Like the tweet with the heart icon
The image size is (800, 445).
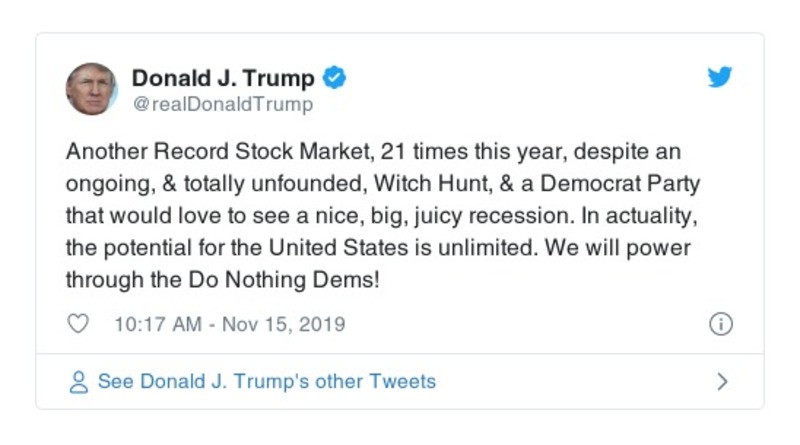[x=79, y=324]
